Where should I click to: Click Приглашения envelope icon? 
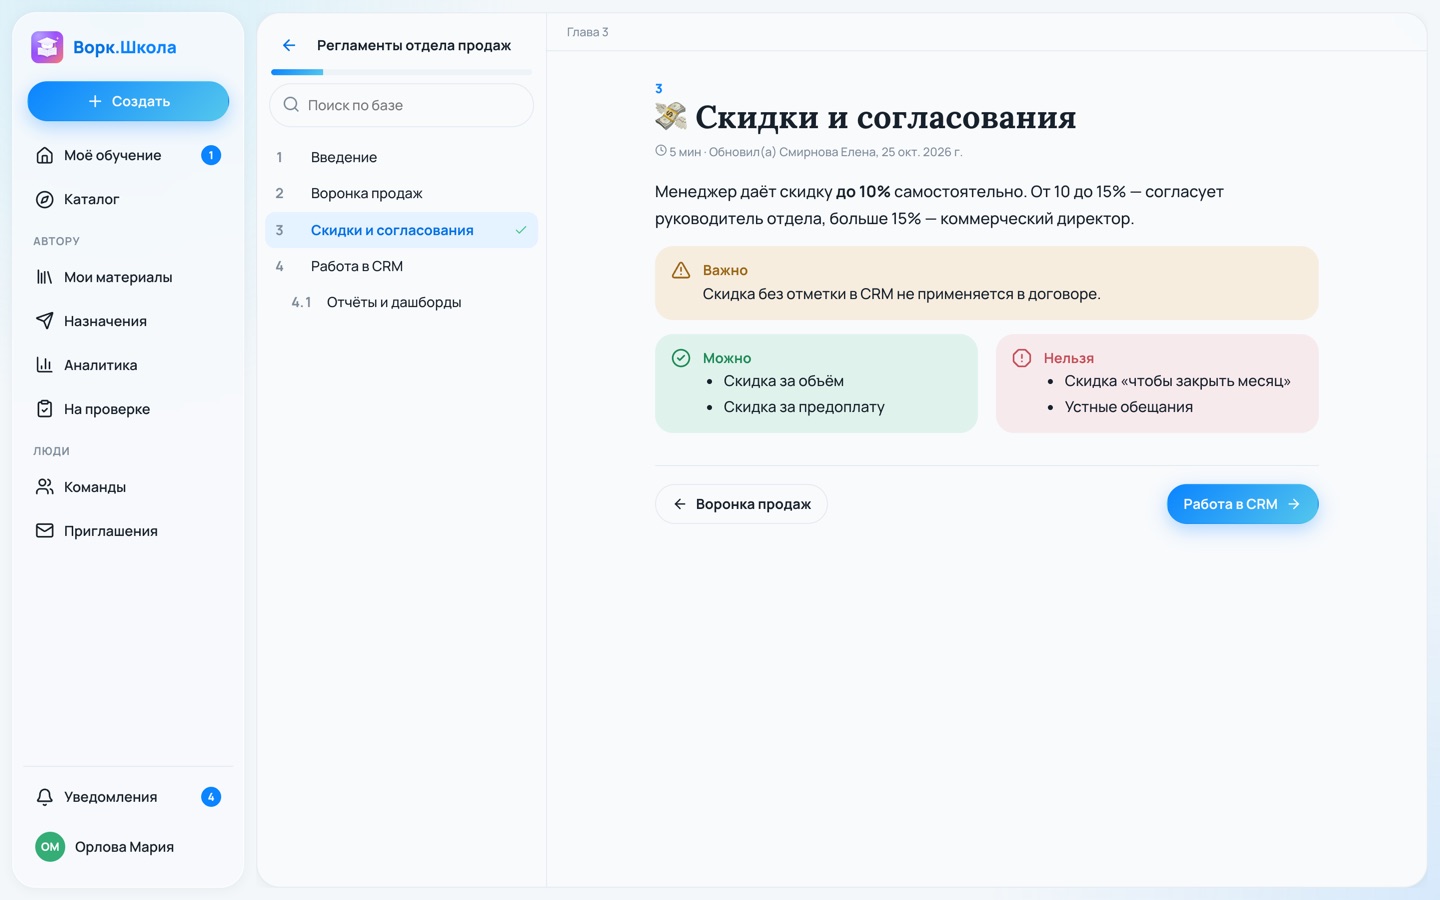pyautogui.click(x=44, y=531)
